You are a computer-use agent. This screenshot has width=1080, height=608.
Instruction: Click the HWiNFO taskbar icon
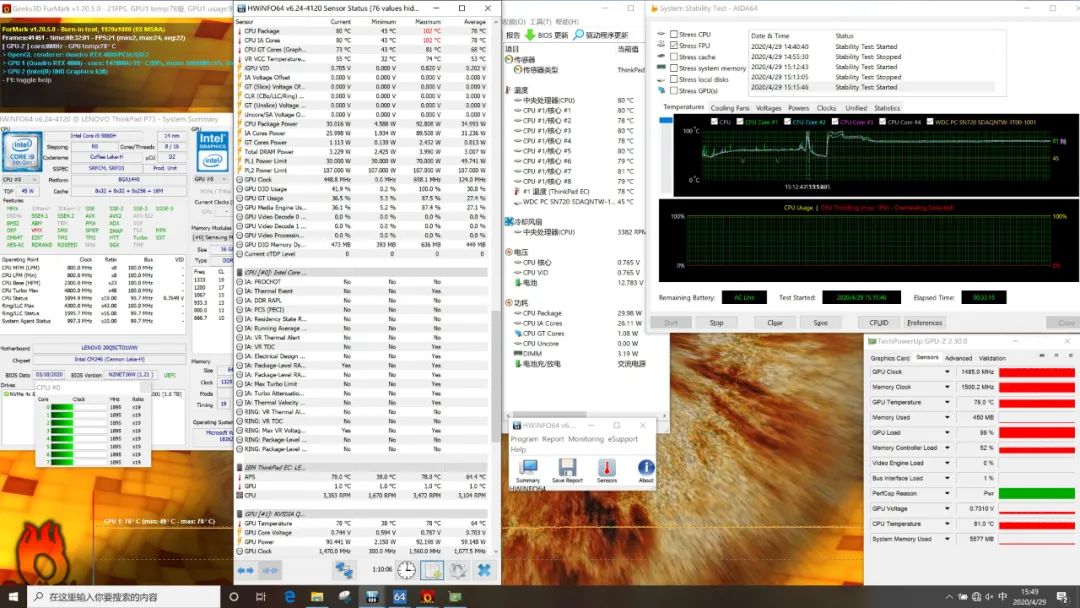[372, 596]
